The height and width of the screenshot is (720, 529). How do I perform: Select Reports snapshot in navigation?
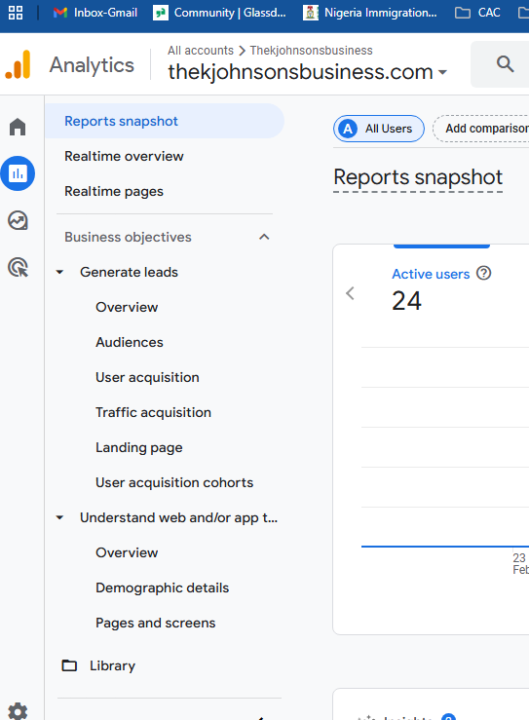tap(164, 121)
